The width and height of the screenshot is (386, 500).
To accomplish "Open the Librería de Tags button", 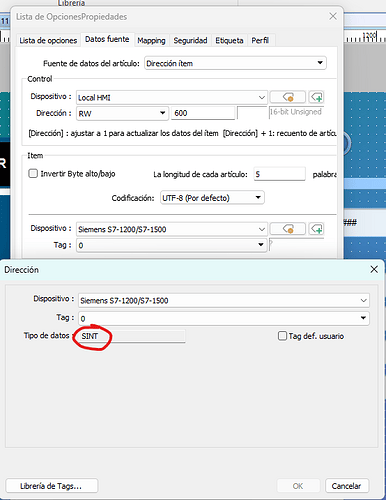I will [52, 486].
